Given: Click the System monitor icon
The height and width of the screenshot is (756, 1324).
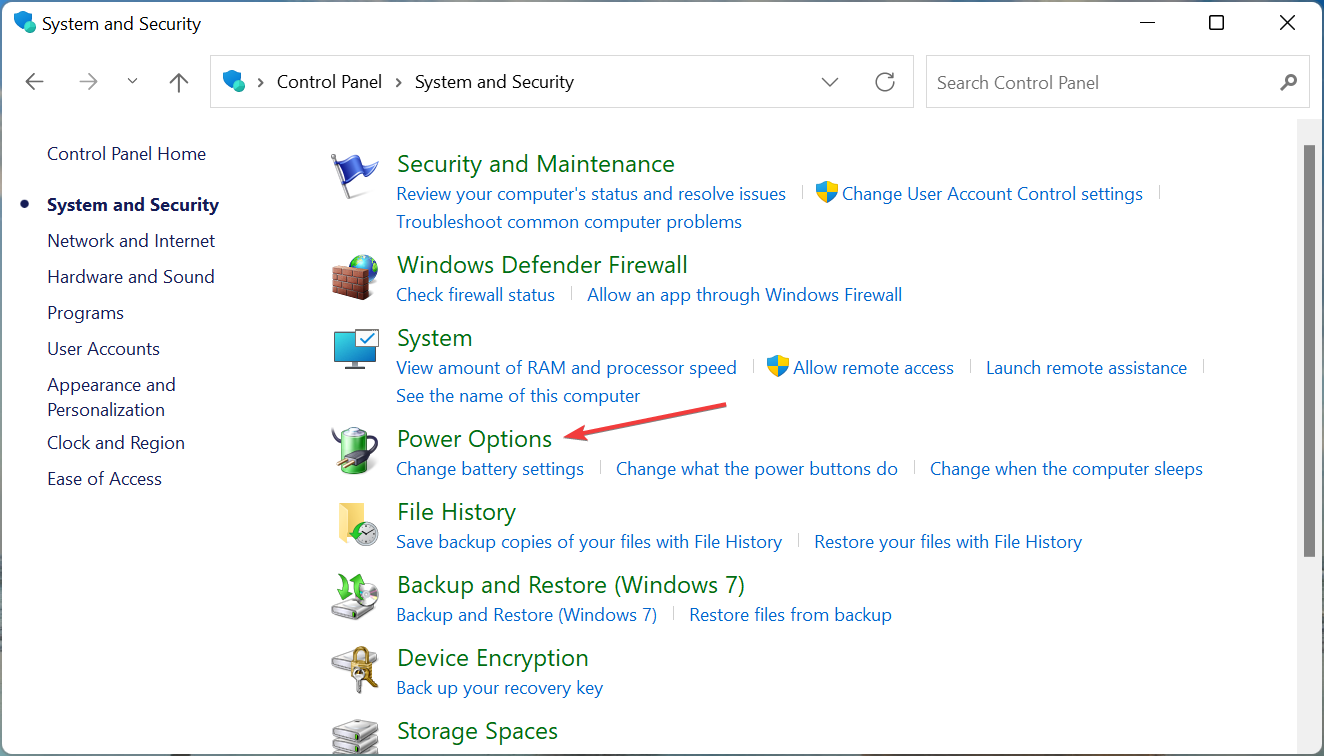Looking at the screenshot, I should pyautogui.click(x=355, y=349).
